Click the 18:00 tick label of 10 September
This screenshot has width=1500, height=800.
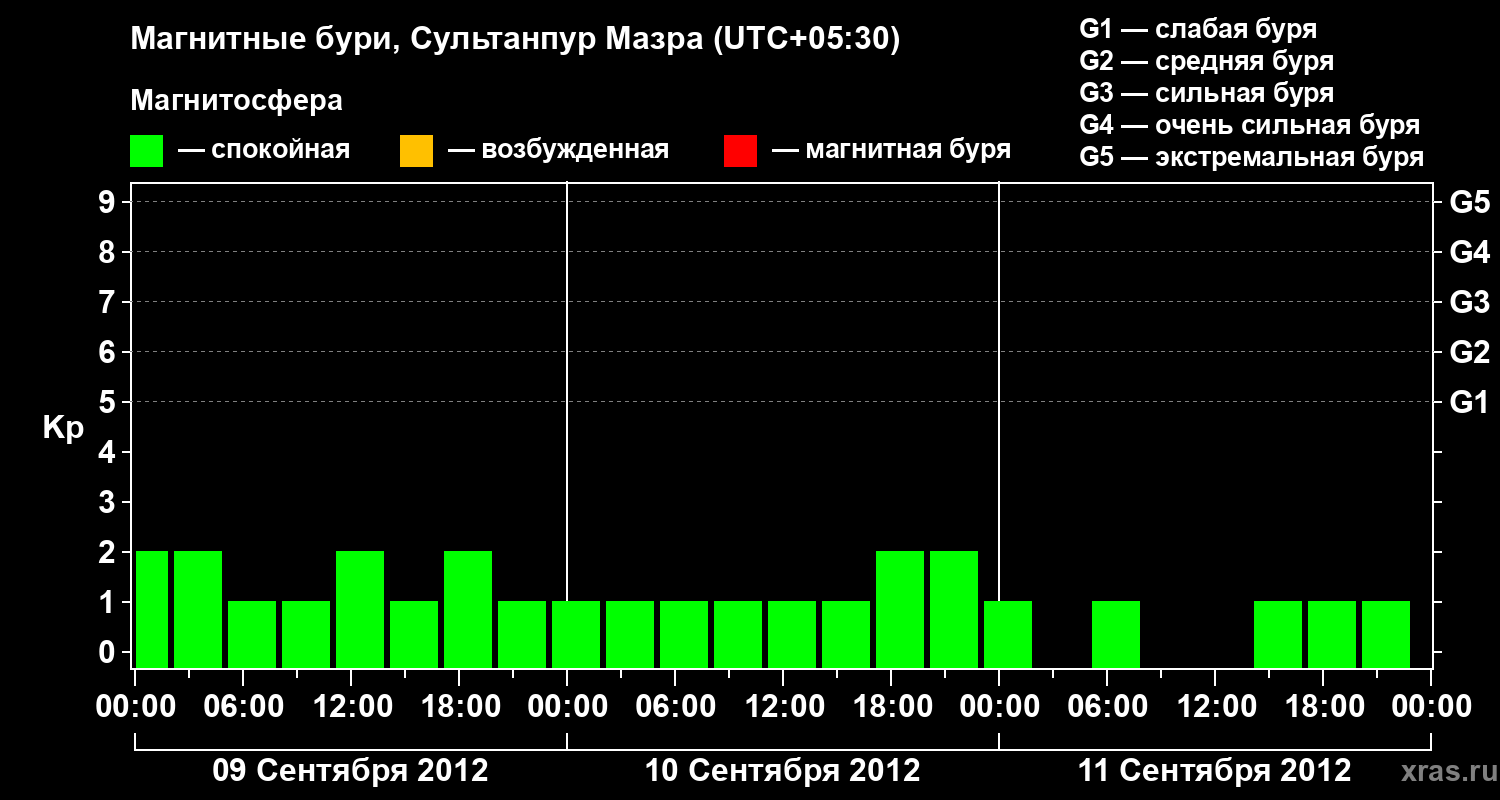click(891, 707)
